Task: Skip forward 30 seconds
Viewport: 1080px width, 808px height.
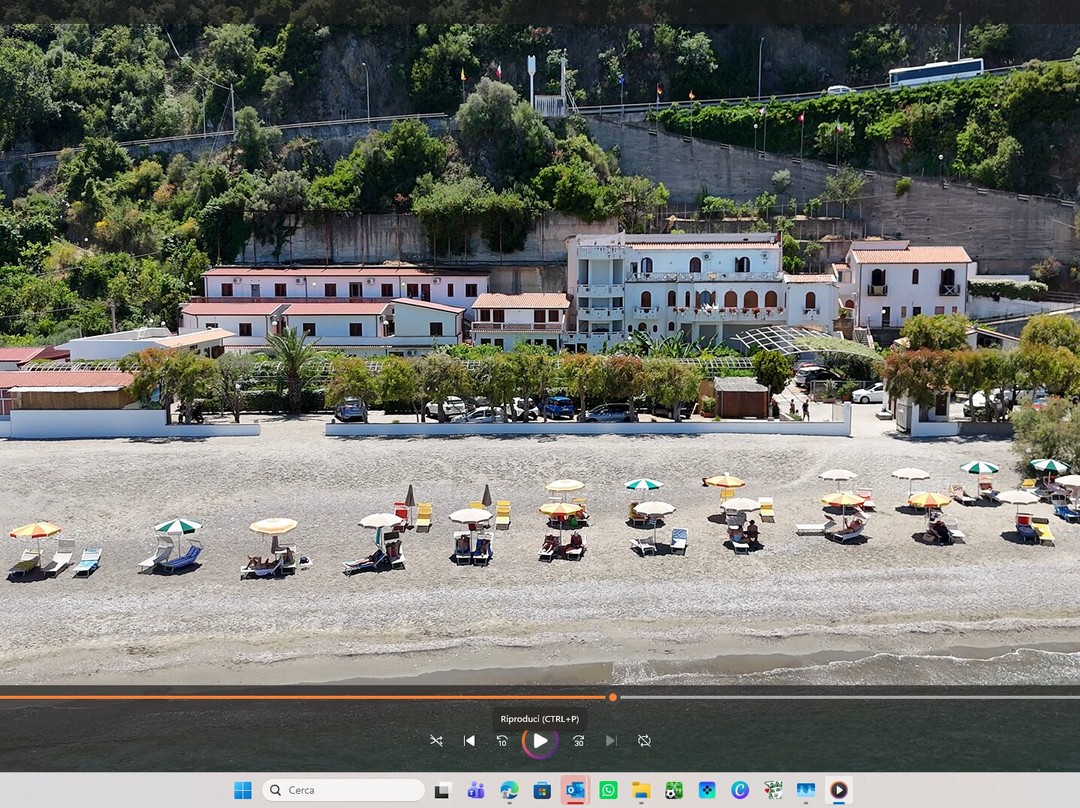Action: pyautogui.click(x=579, y=741)
